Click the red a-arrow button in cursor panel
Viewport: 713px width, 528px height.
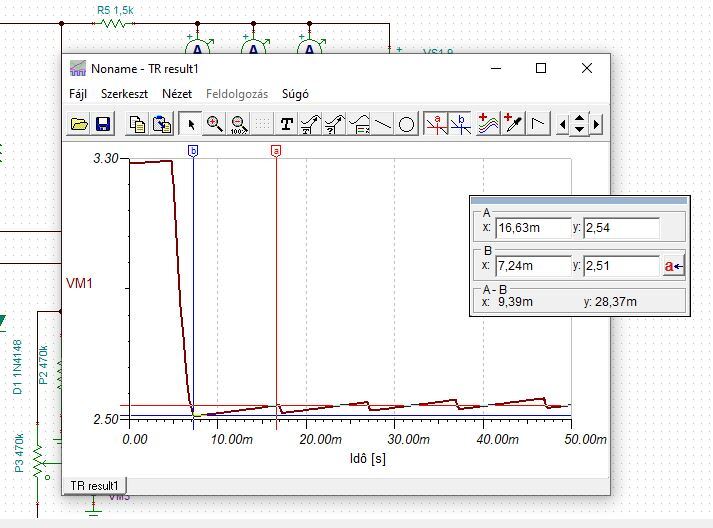pyautogui.click(x=673, y=266)
